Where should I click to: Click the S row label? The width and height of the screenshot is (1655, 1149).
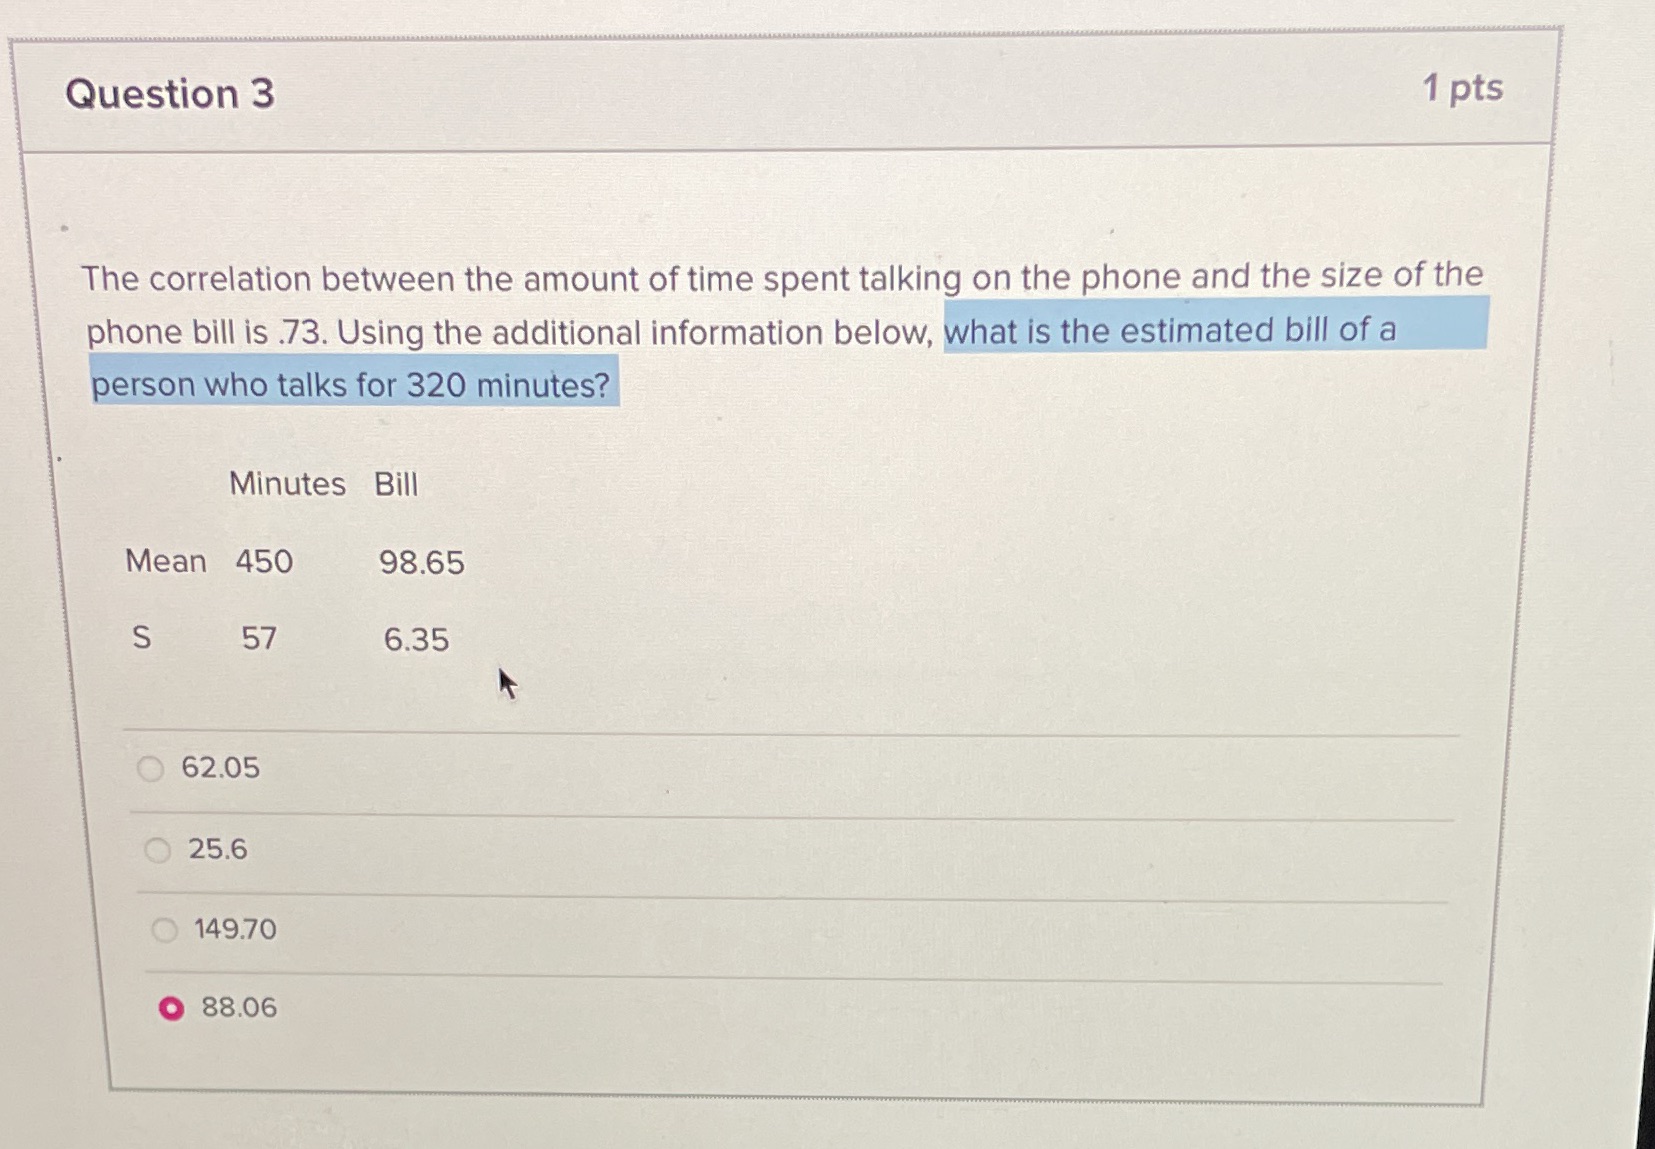pos(140,638)
